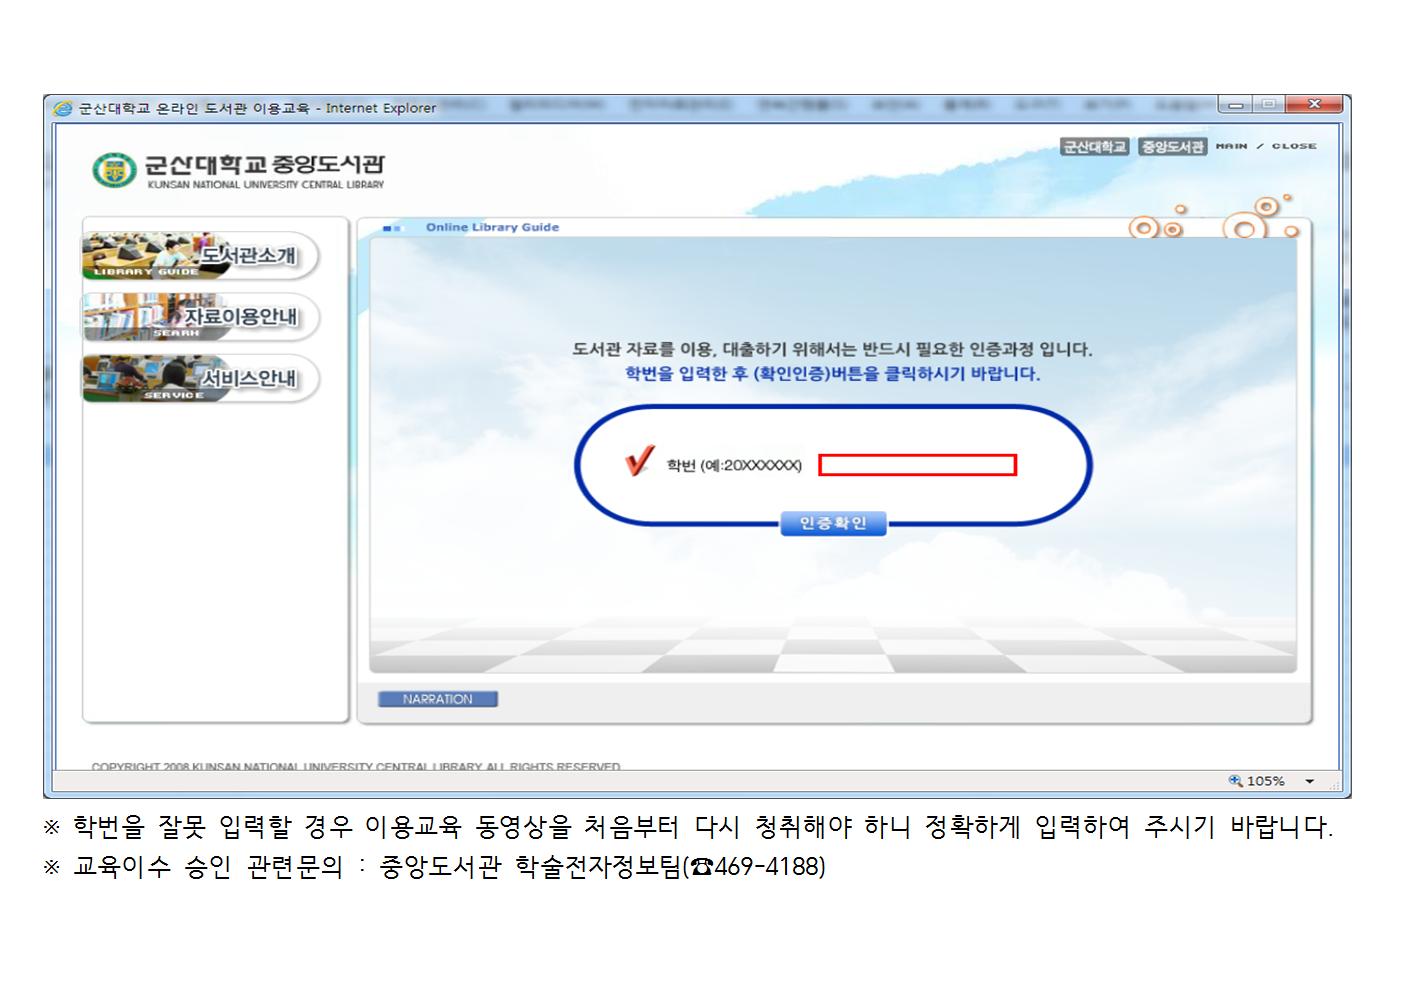Click the red checkmark beside 학번 label
The height and width of the screenshot is (992, 1403).
639,461
